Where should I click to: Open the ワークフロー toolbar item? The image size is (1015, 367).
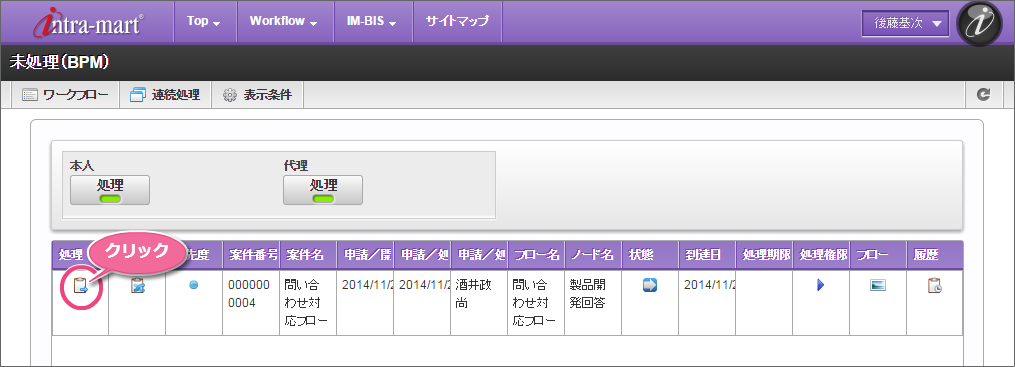pyautogui.click(x=65, y=95)
